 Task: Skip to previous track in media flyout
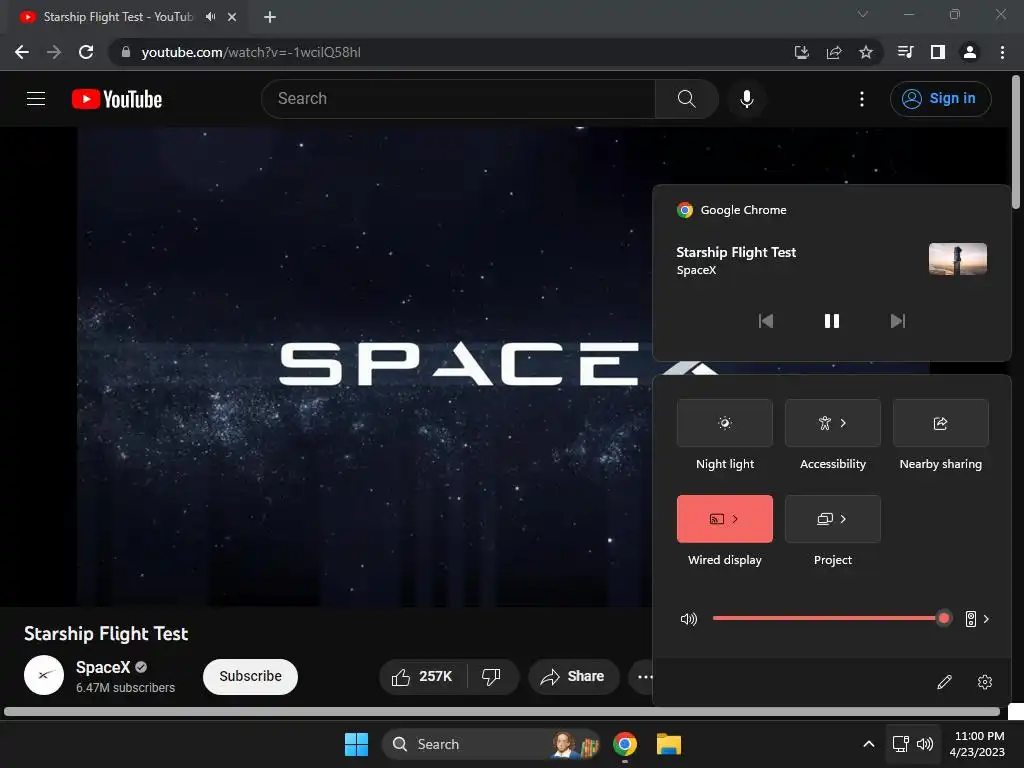[765, 321]
